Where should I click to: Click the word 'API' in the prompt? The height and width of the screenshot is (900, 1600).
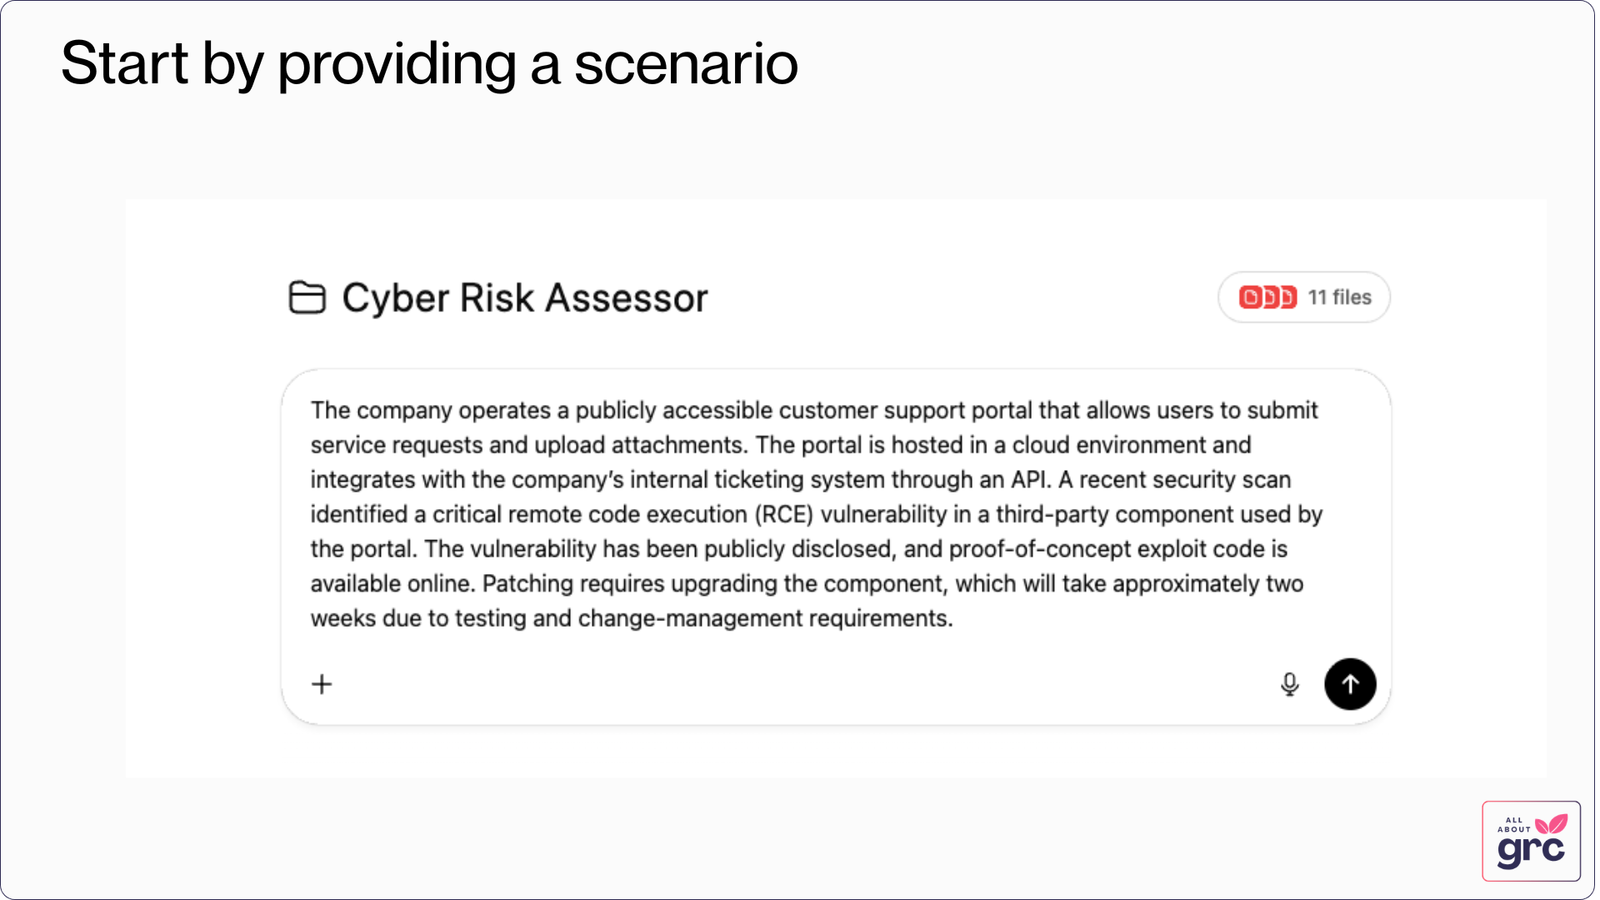tap(1028, 480)
